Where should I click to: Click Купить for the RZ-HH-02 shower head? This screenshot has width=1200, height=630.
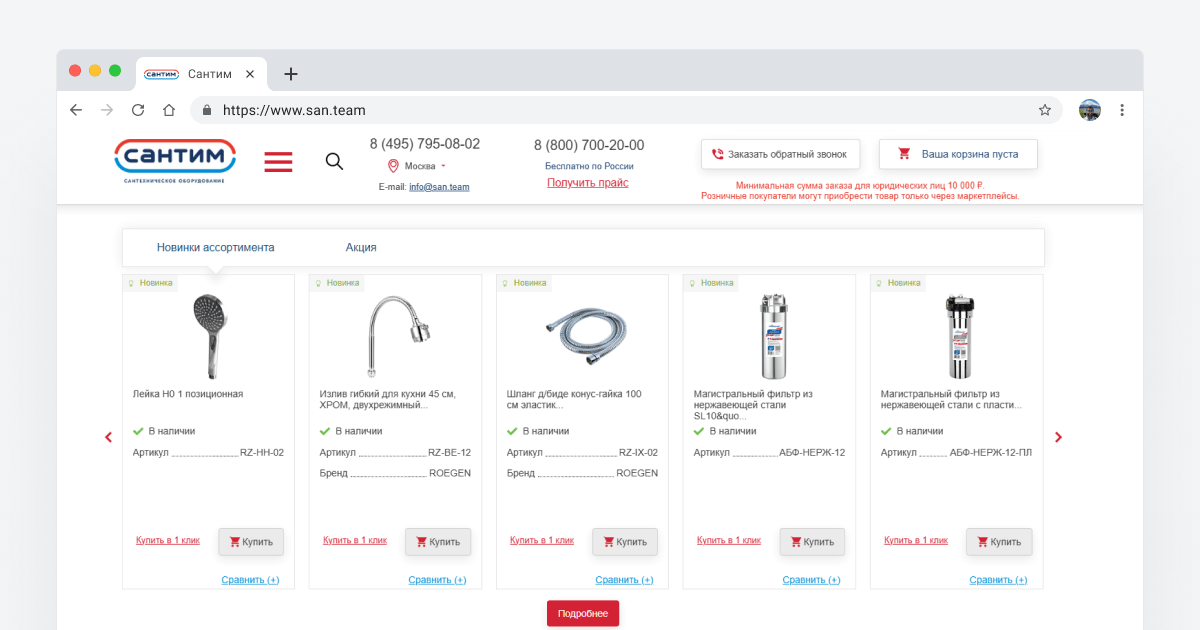251,542
